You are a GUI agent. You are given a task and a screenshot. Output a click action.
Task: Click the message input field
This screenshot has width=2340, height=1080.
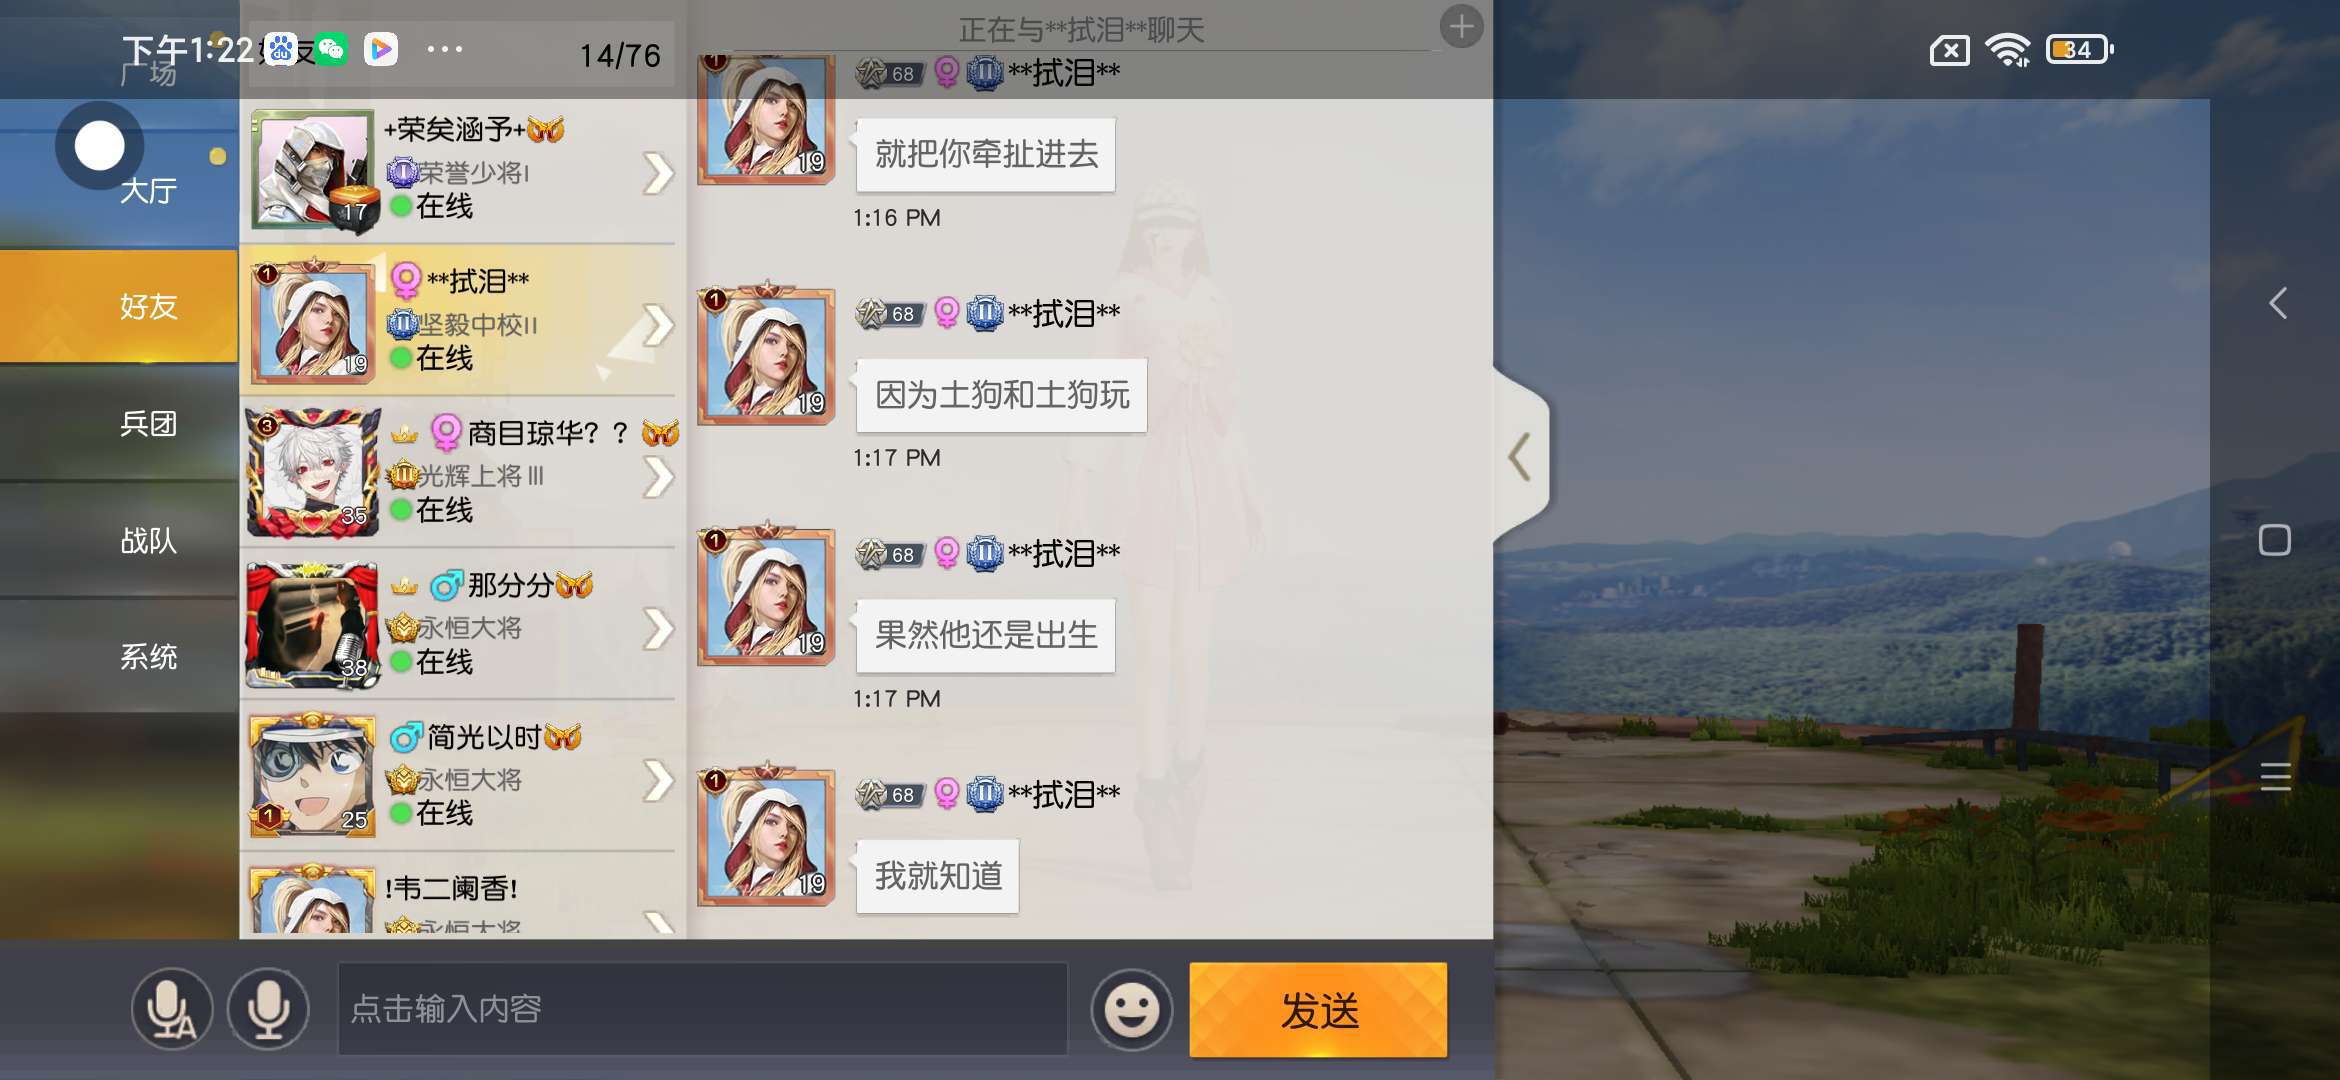pos(702,1009)
